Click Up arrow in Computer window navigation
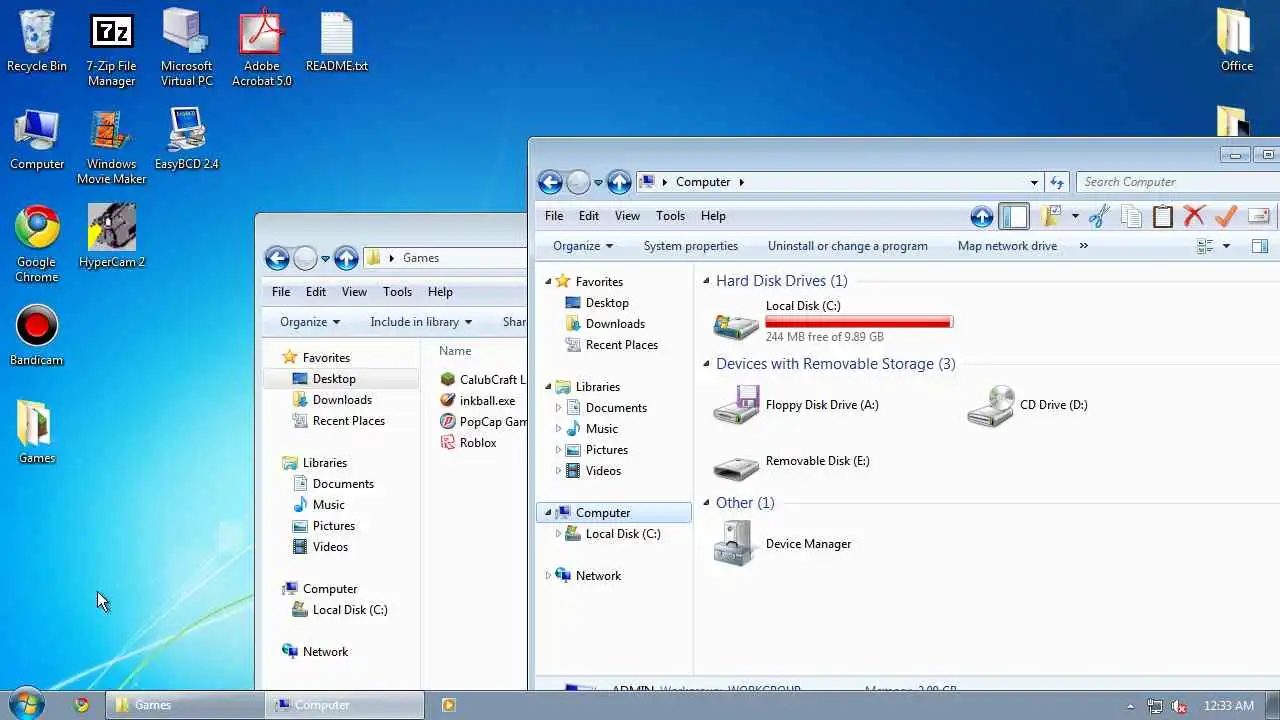Screen dimensions: 1280x720 (x=619, y=182)
